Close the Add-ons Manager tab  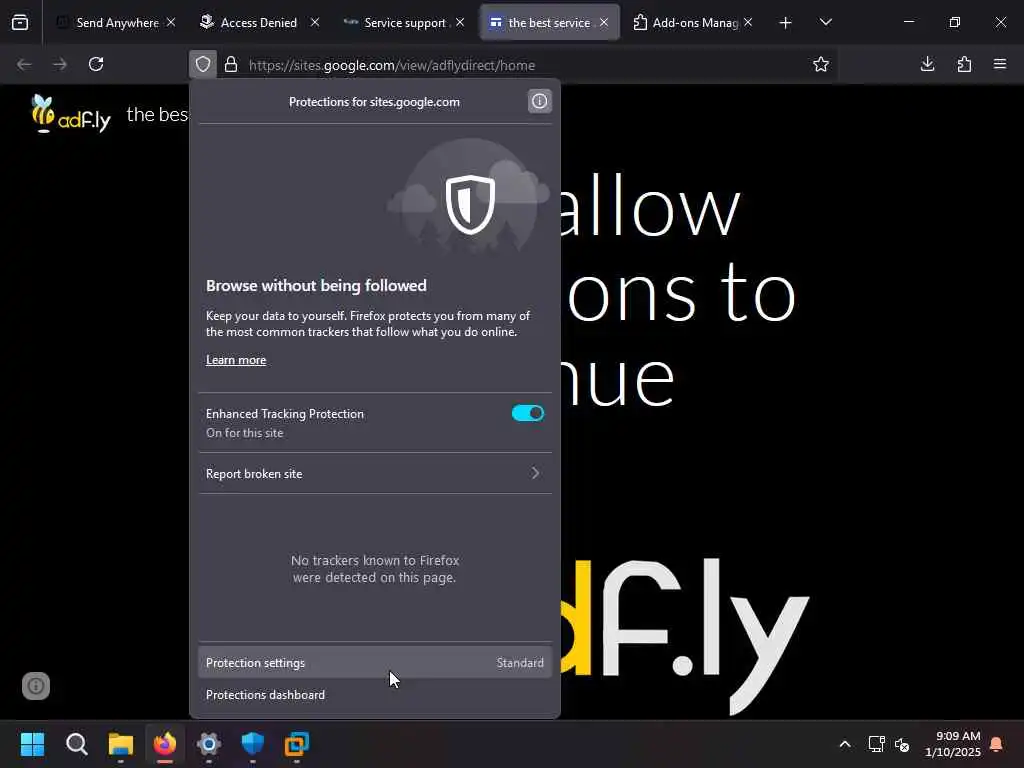click(x=748, y=22)
